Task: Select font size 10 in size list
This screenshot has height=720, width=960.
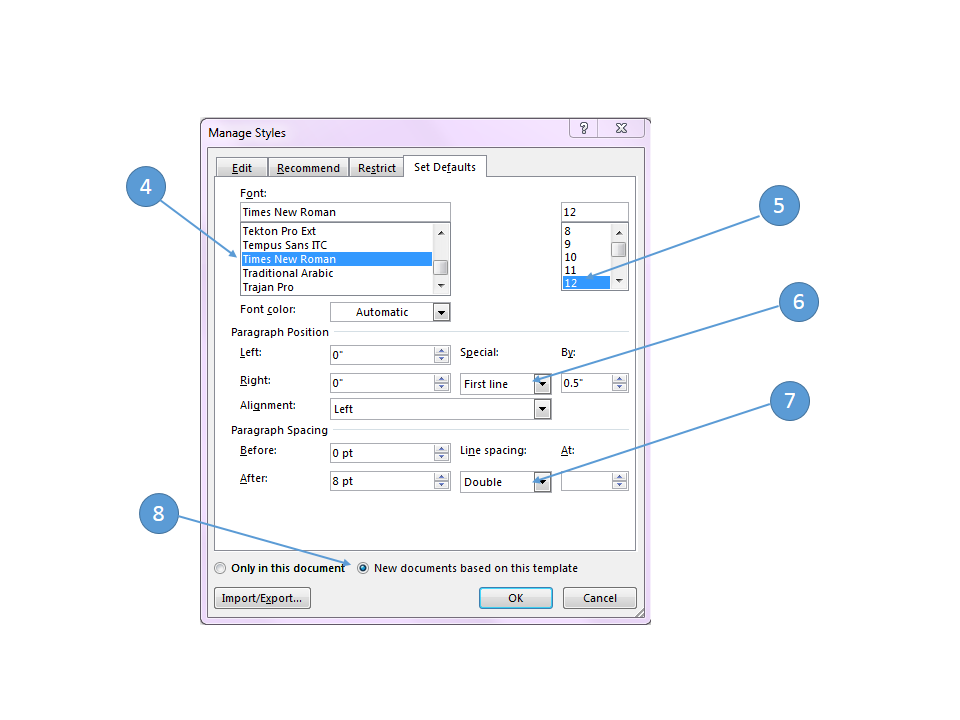Action: [570, 257]
